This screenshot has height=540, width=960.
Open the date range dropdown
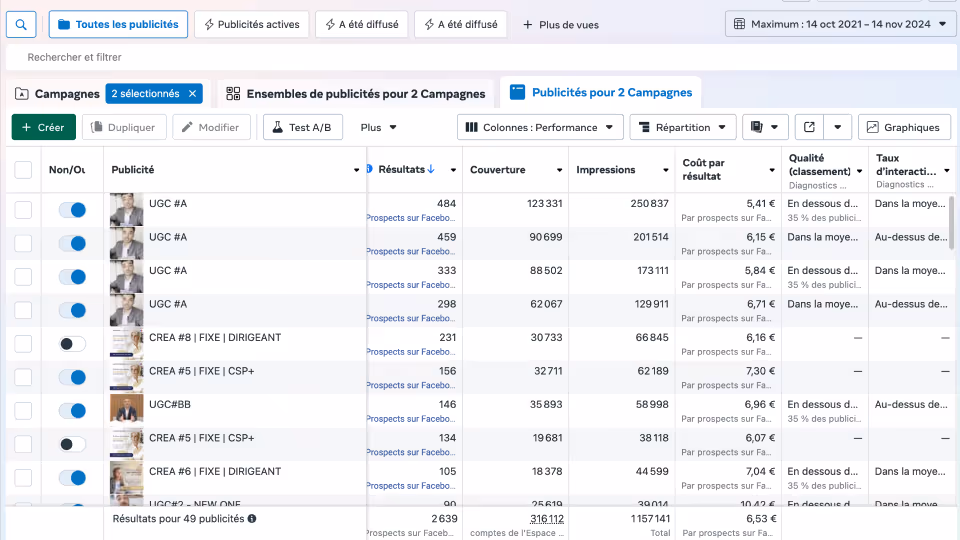(x=839, y=24)
